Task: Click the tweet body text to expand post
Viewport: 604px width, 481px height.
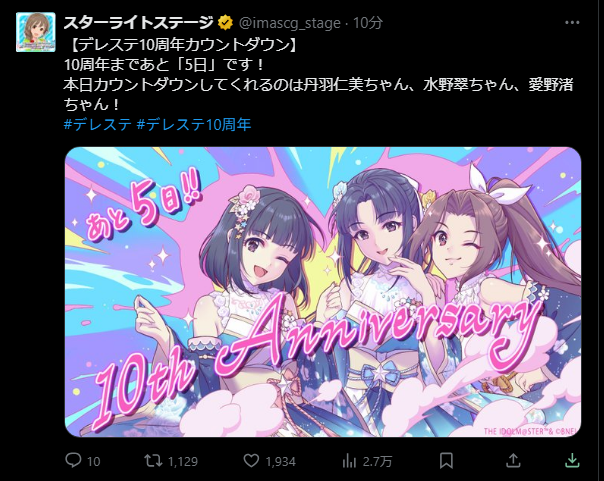Action: point(318,75)
